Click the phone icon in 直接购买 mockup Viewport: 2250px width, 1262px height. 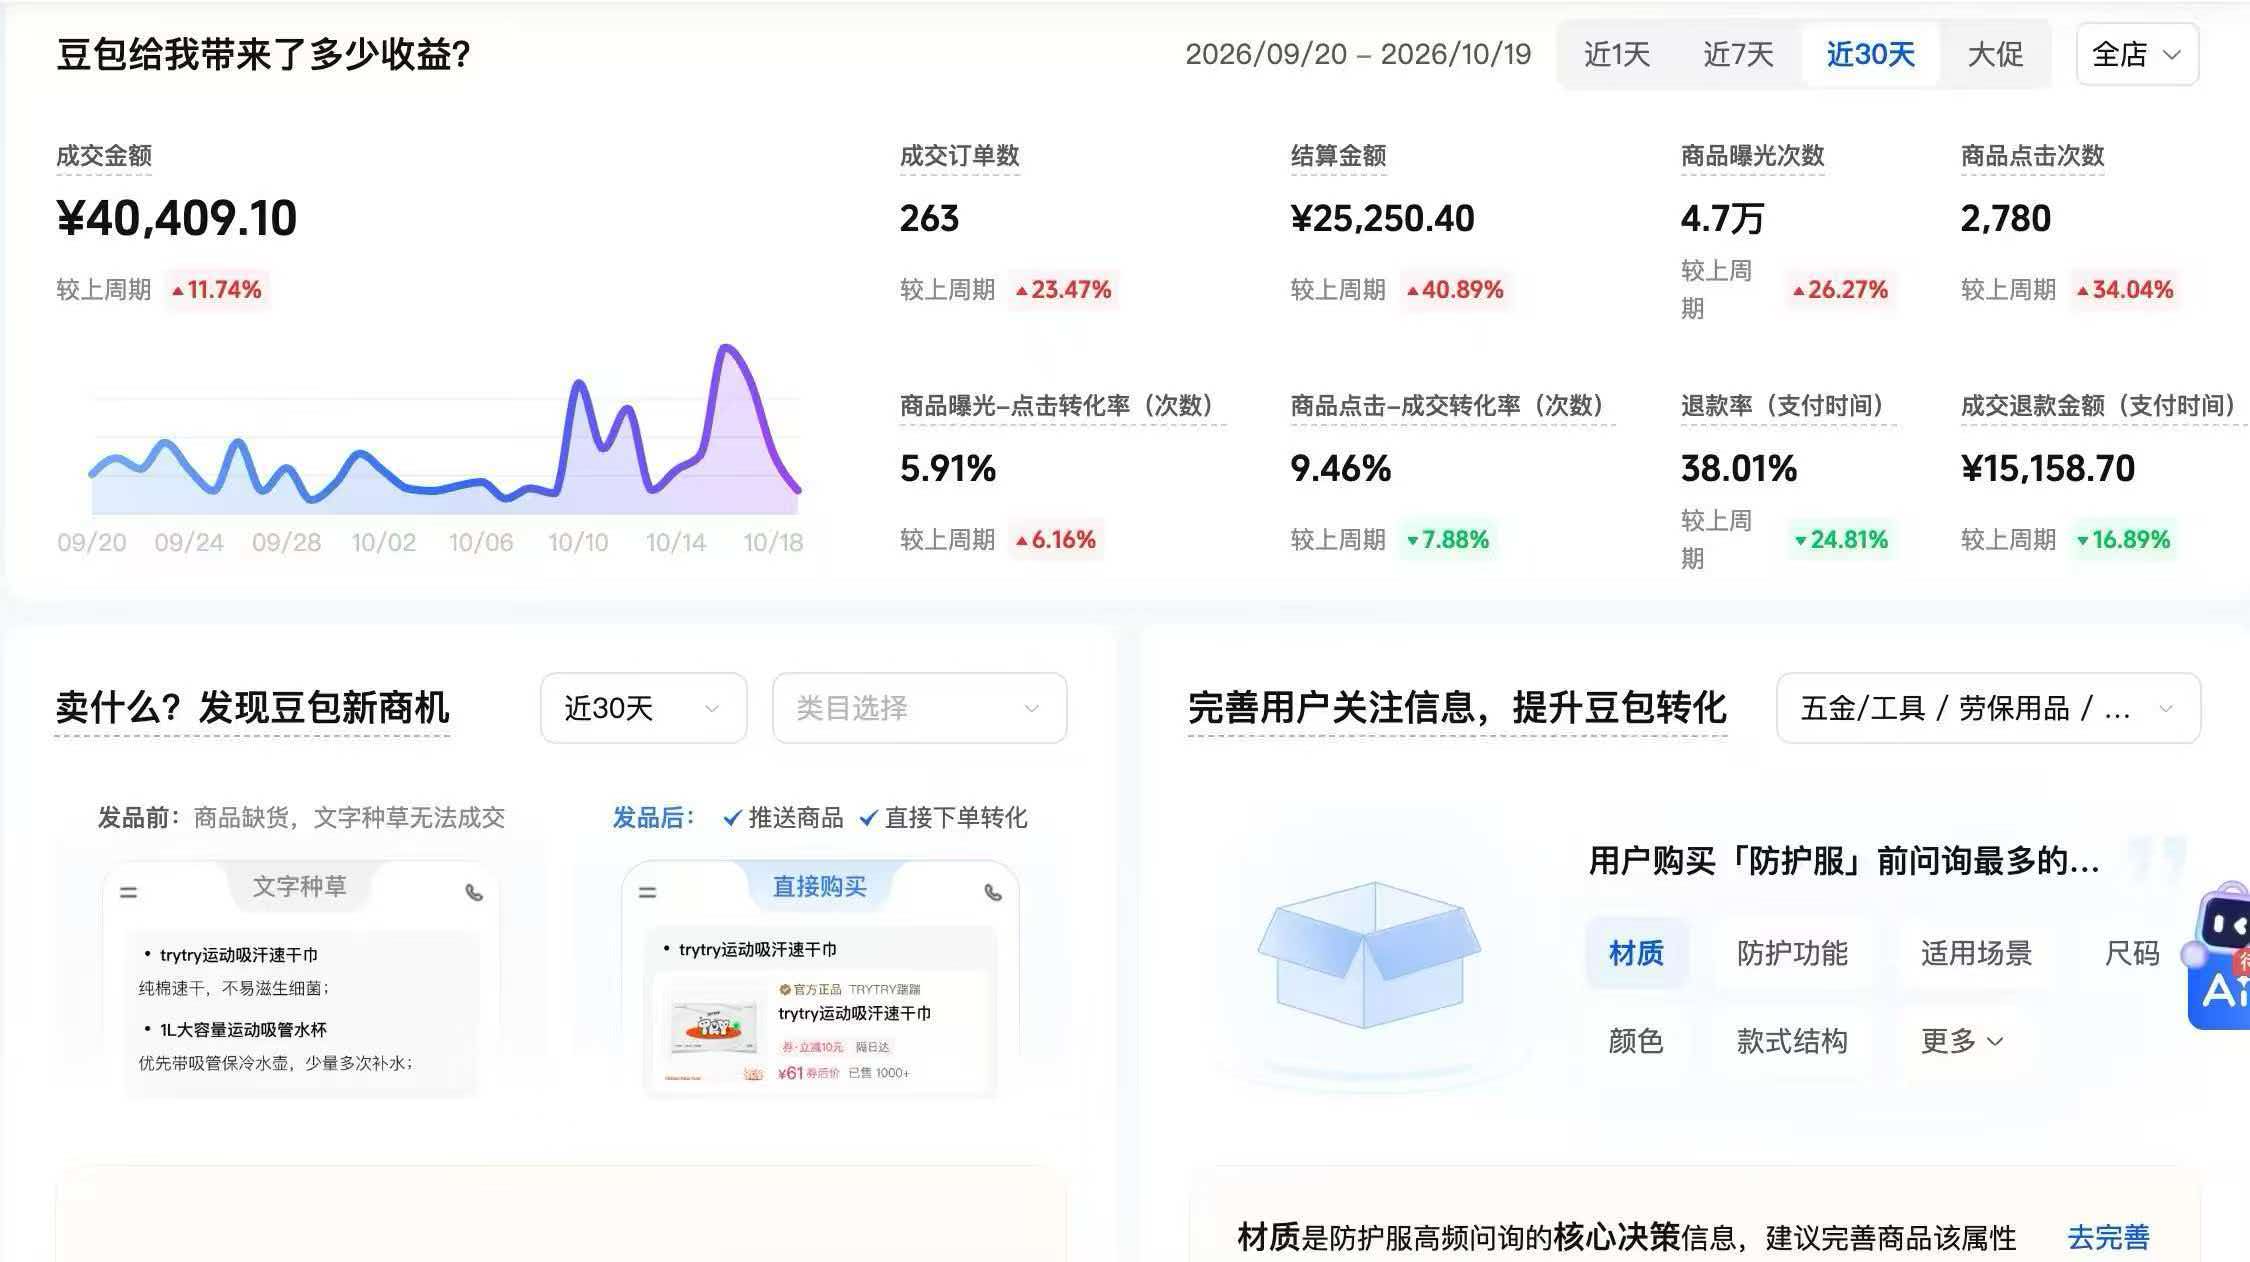pos(993,892)
